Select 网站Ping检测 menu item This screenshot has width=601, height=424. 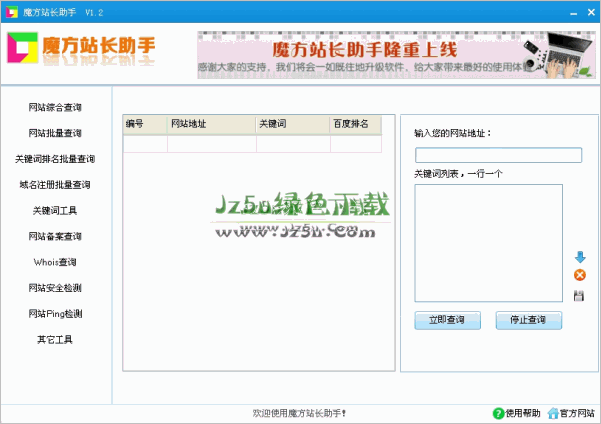click(55, 314)
